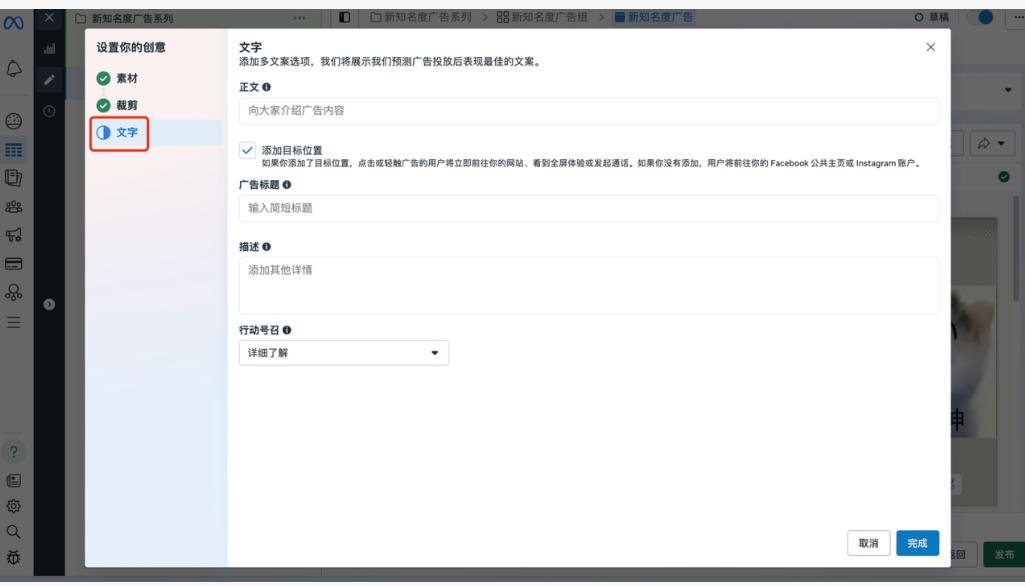Click the 正文 text input field
1025x586 pixels.
coord(588,111)
